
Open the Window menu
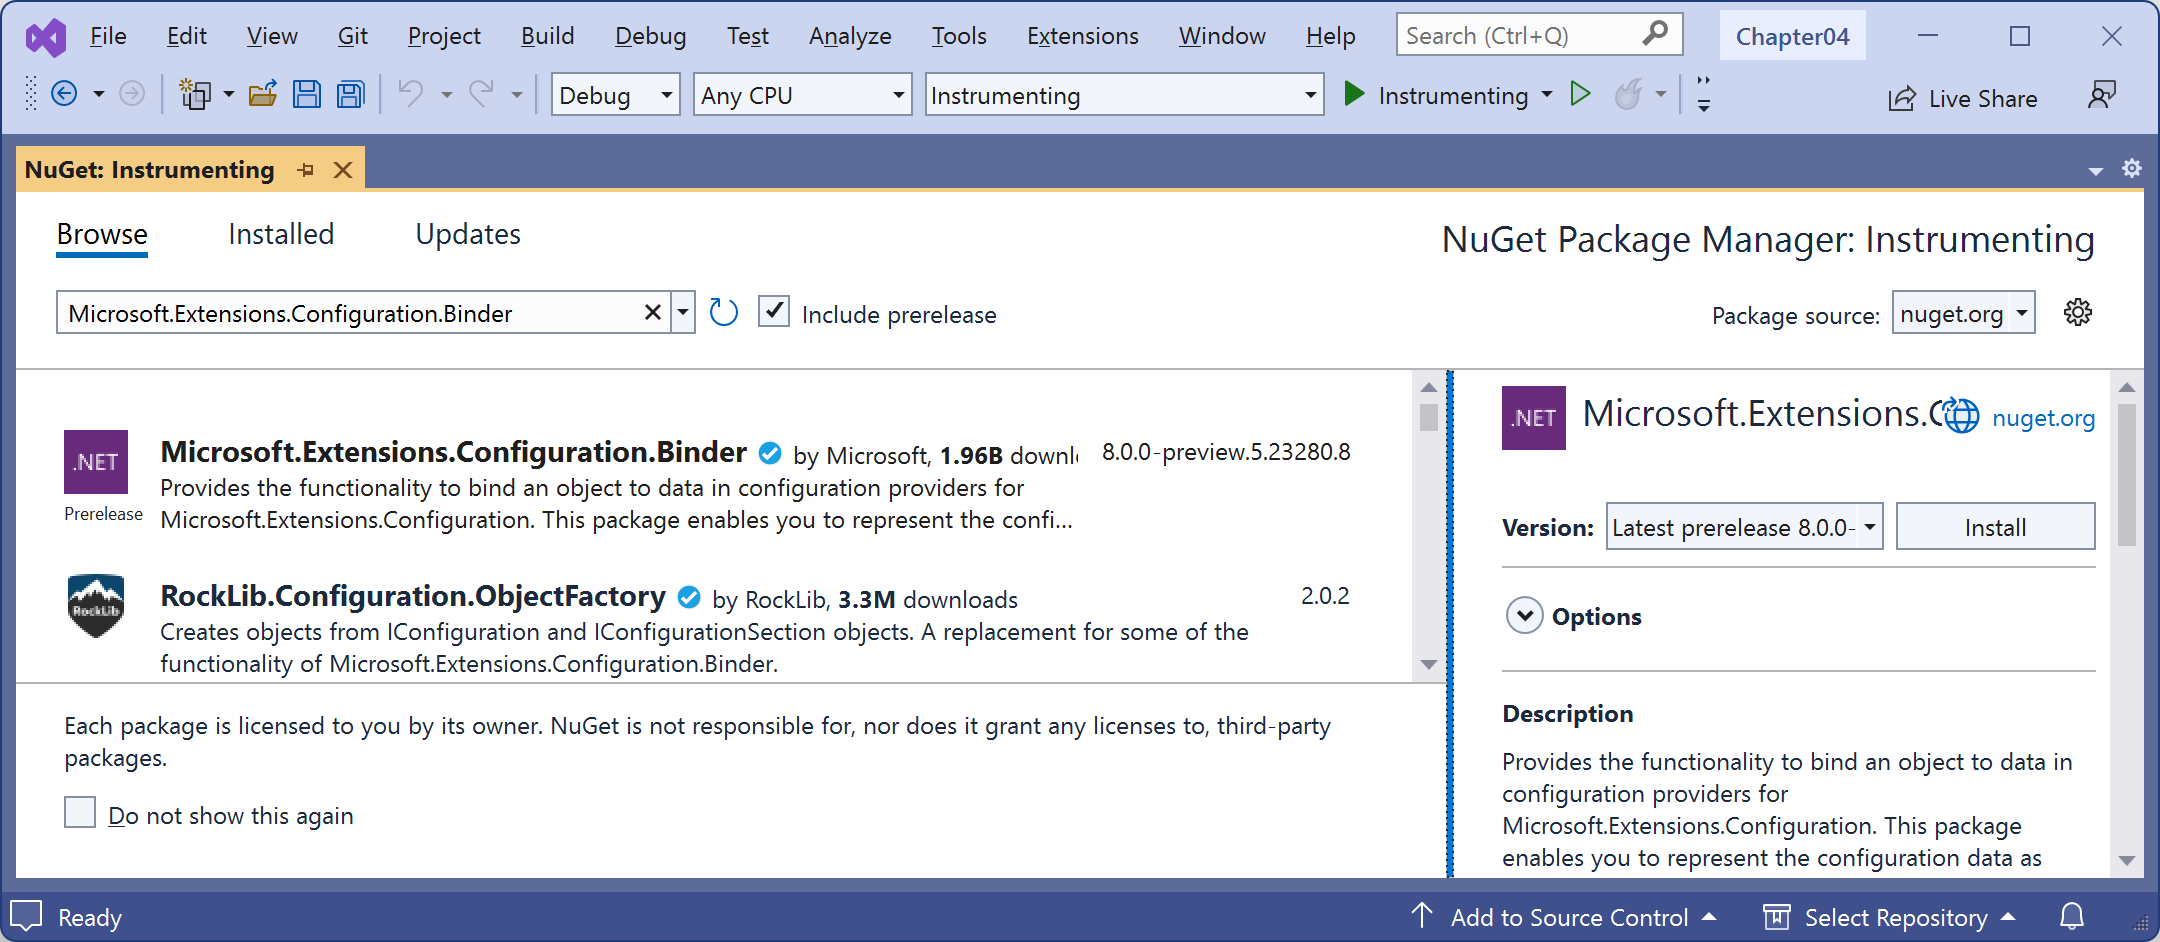point(1222,36)
